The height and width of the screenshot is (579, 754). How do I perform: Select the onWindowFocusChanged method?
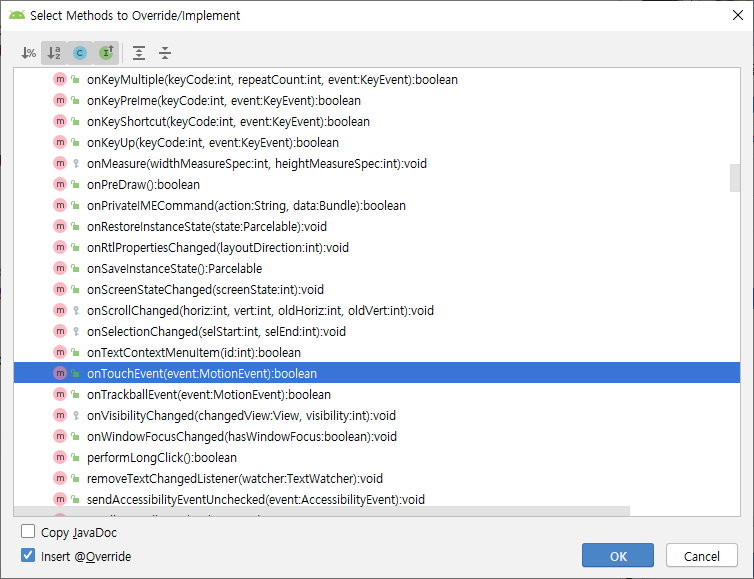pos(377,436)
